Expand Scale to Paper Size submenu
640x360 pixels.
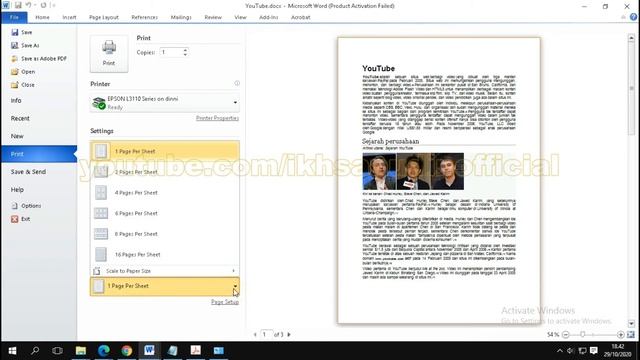165,271
